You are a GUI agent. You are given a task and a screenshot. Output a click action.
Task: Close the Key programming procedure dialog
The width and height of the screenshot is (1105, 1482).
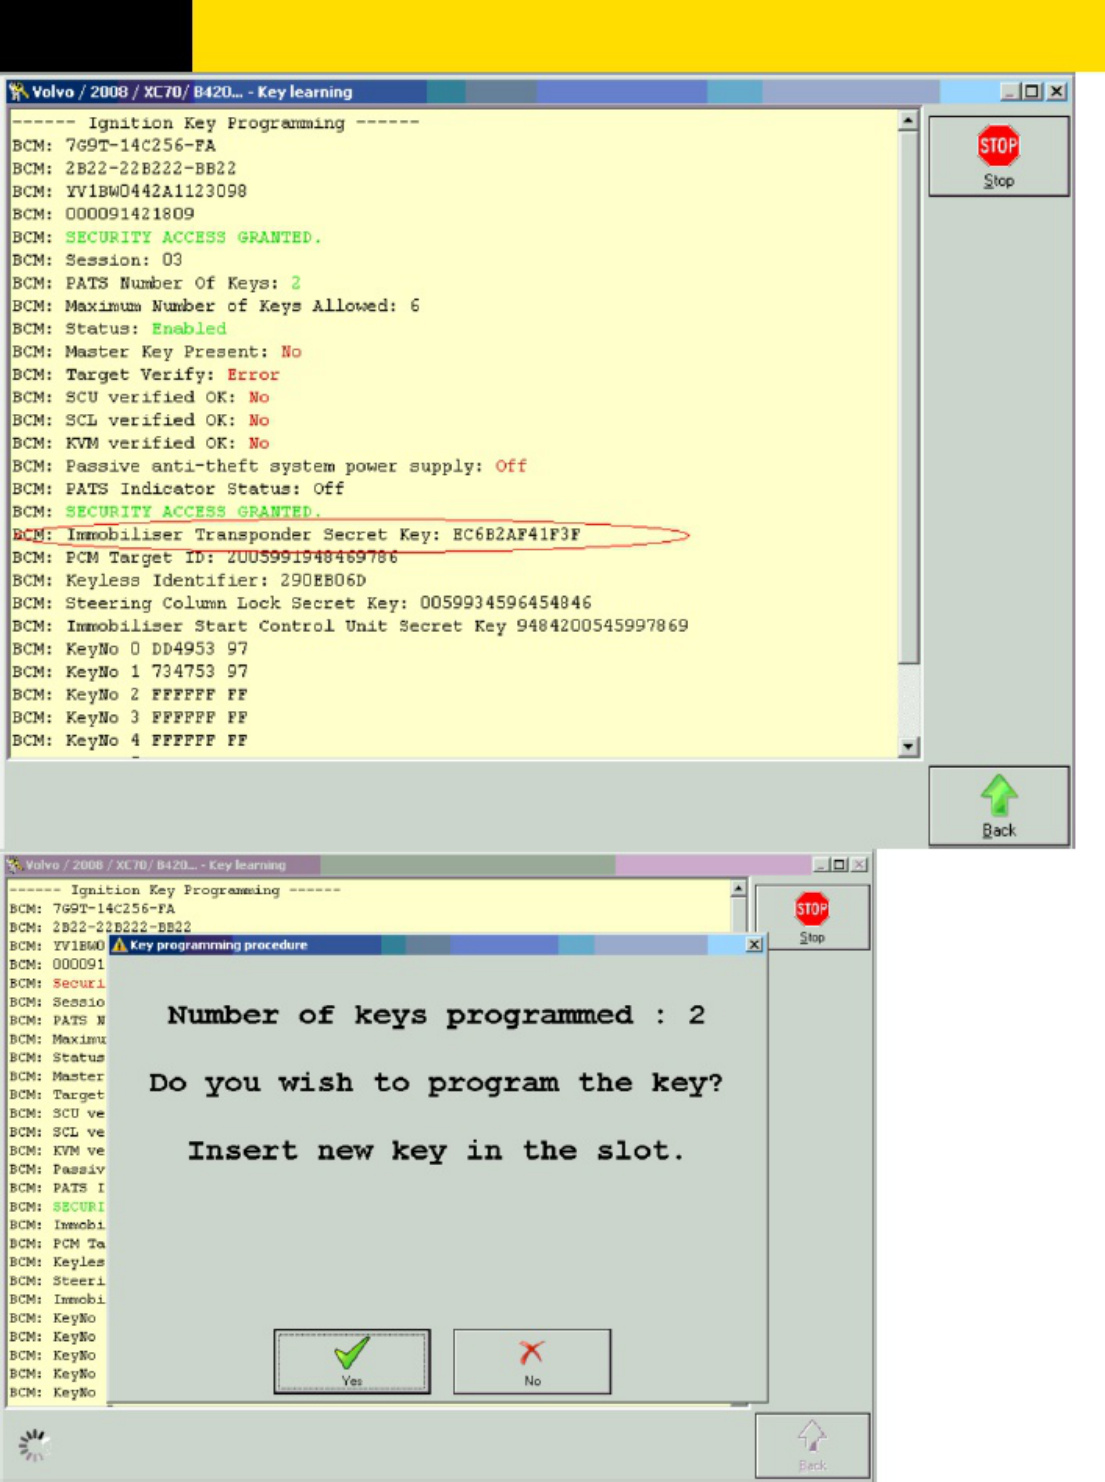(755, 945)
